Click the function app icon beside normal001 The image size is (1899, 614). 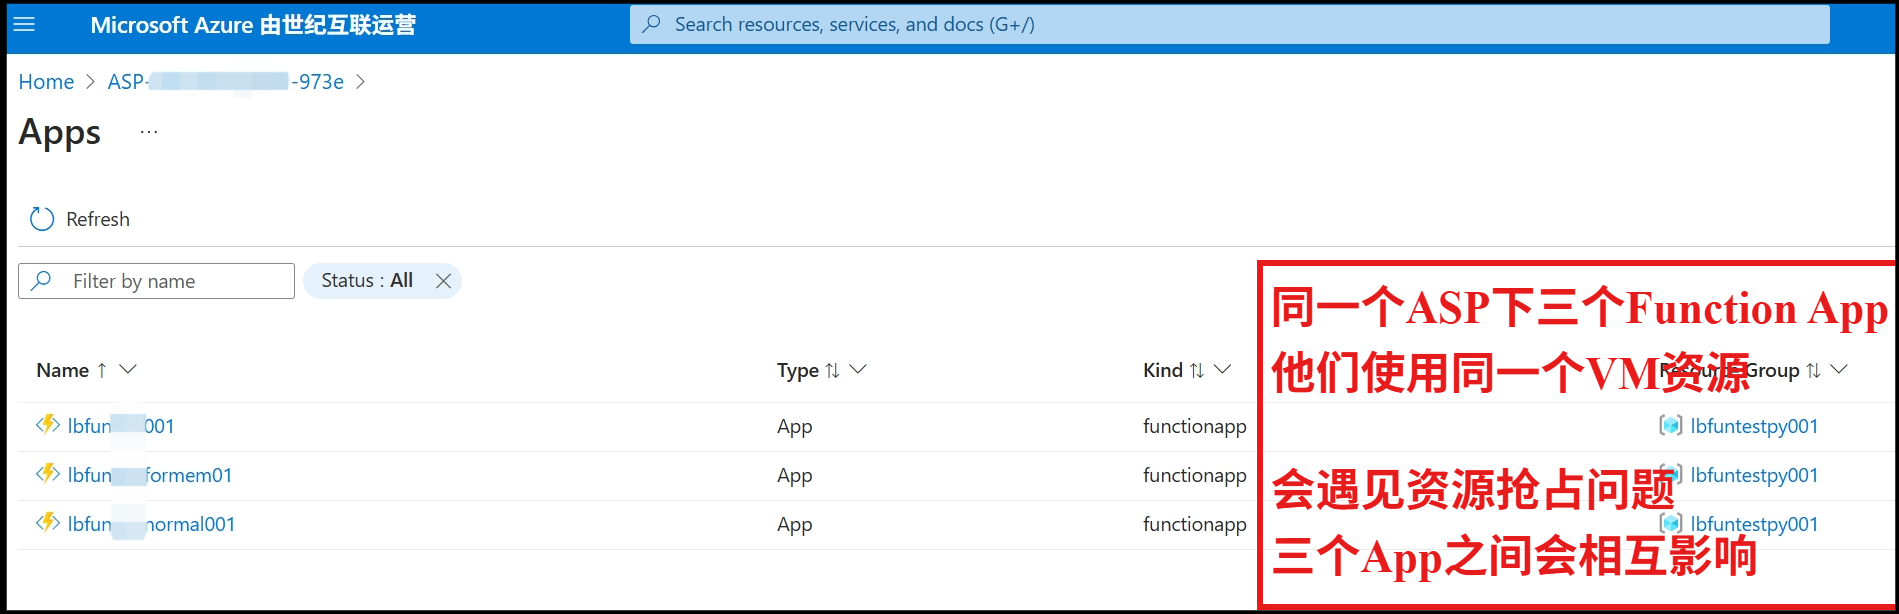point(47,523)
